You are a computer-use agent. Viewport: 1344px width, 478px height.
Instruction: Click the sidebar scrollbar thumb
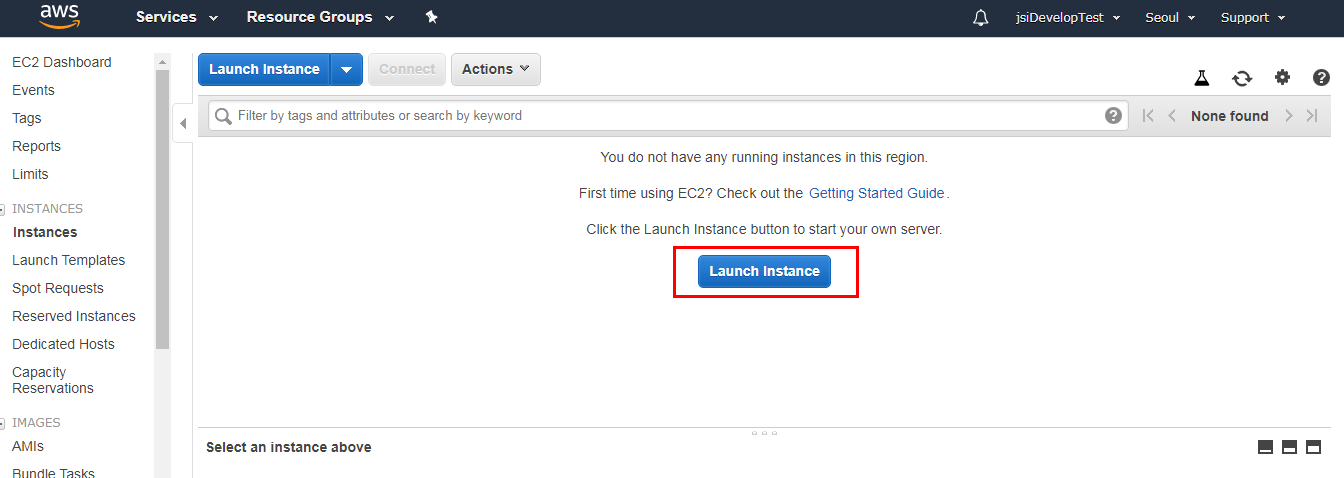coord(163,210)
